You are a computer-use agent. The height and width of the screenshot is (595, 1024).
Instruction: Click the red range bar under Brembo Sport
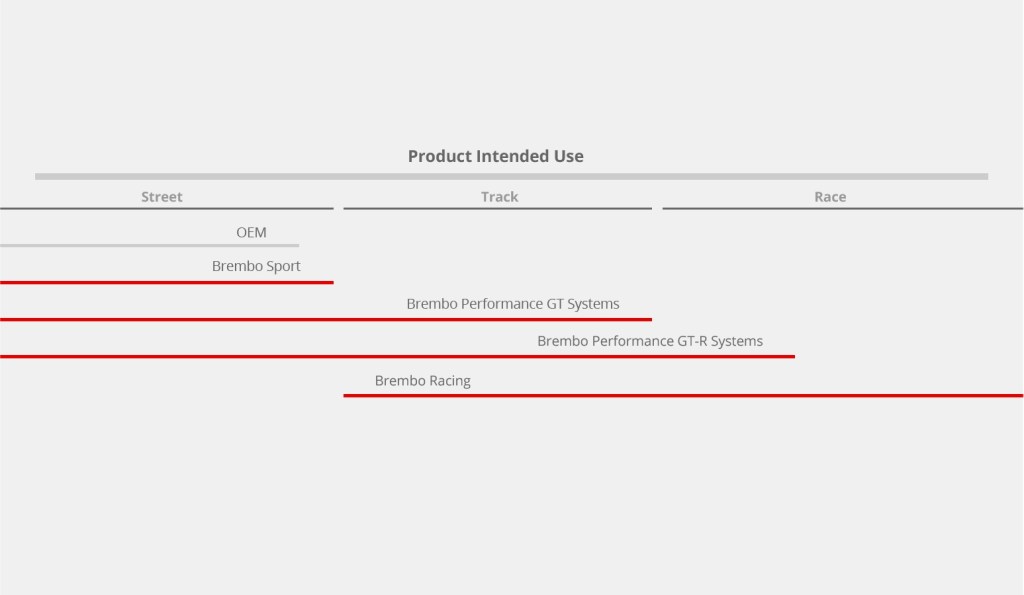pyautogui.click(x=166, y=283)
